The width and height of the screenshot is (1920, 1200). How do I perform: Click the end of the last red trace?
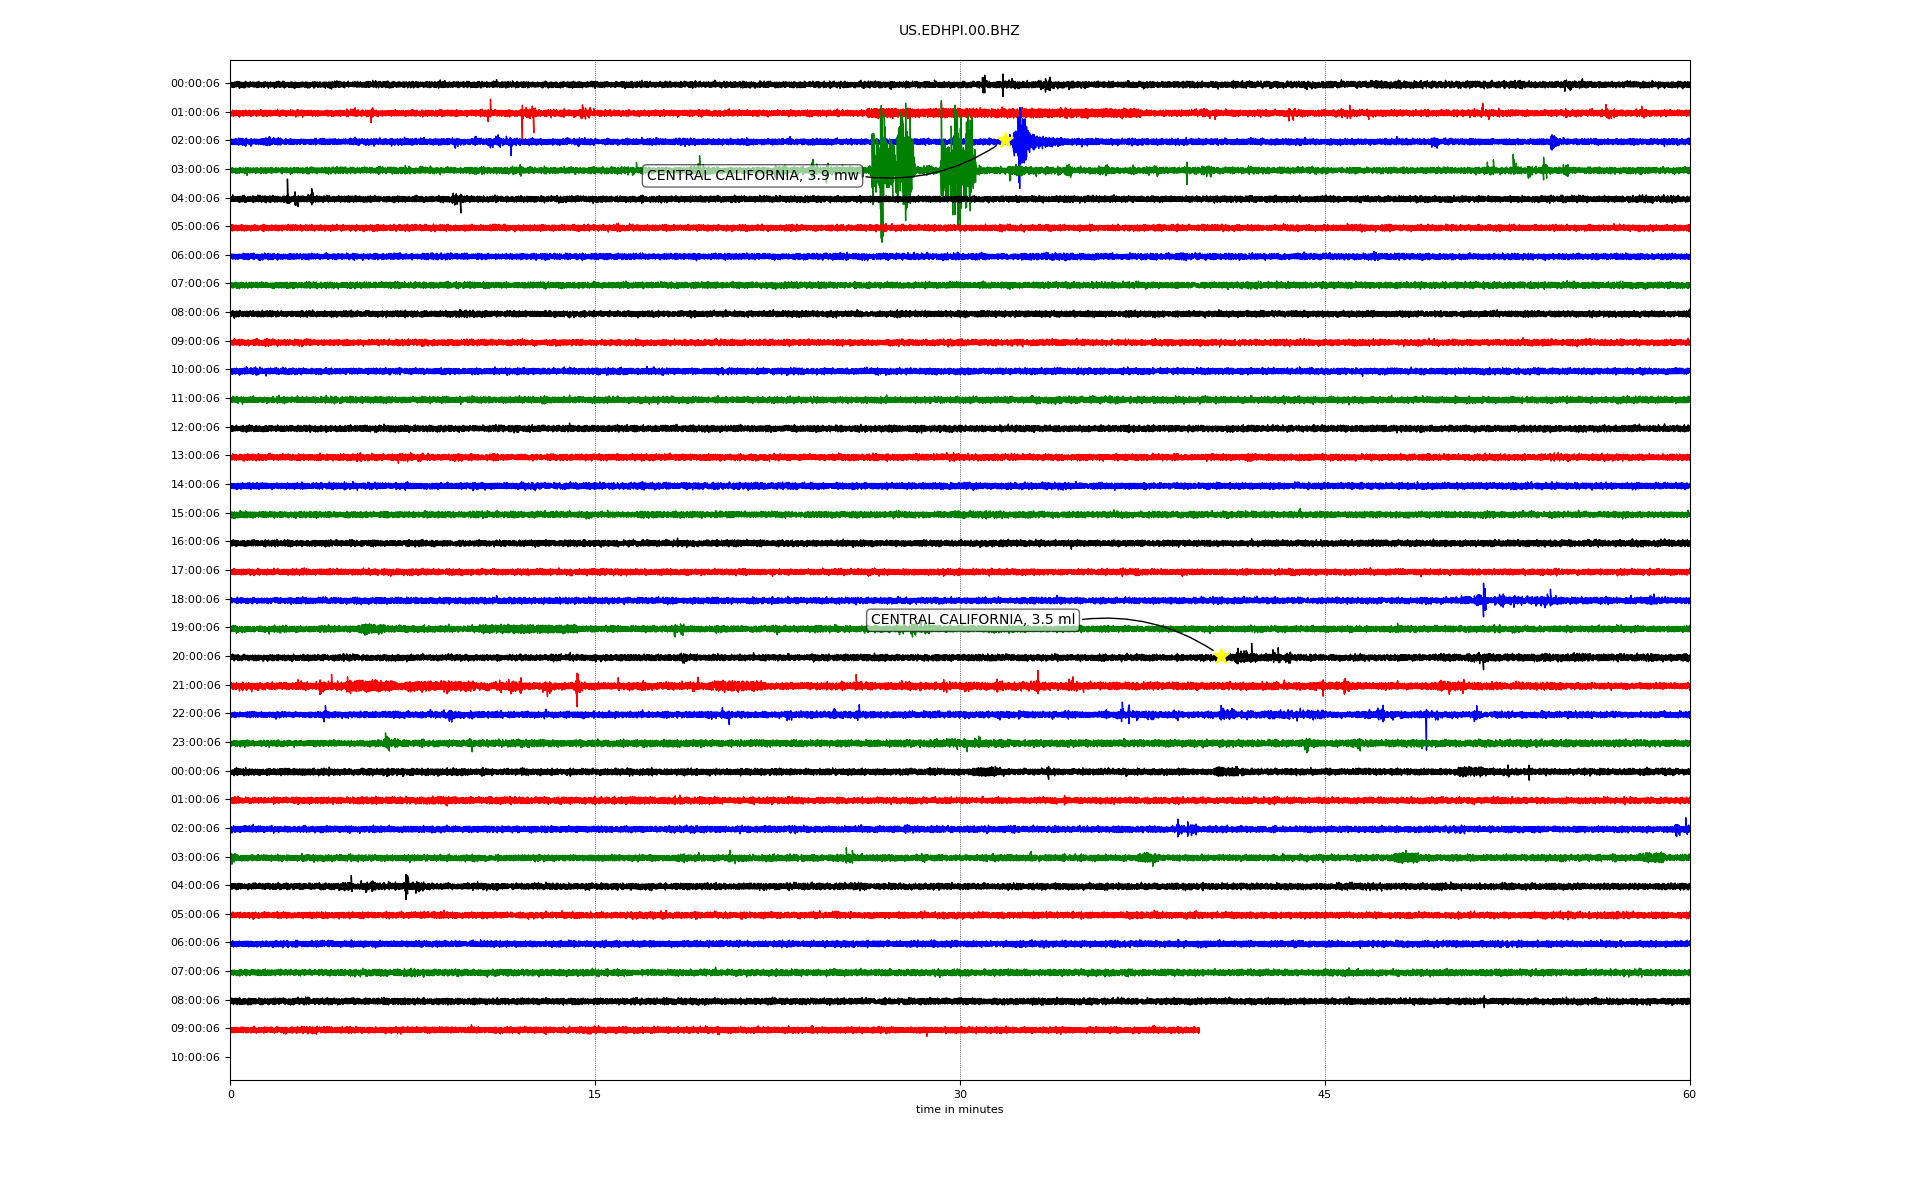point(1197,1030)
